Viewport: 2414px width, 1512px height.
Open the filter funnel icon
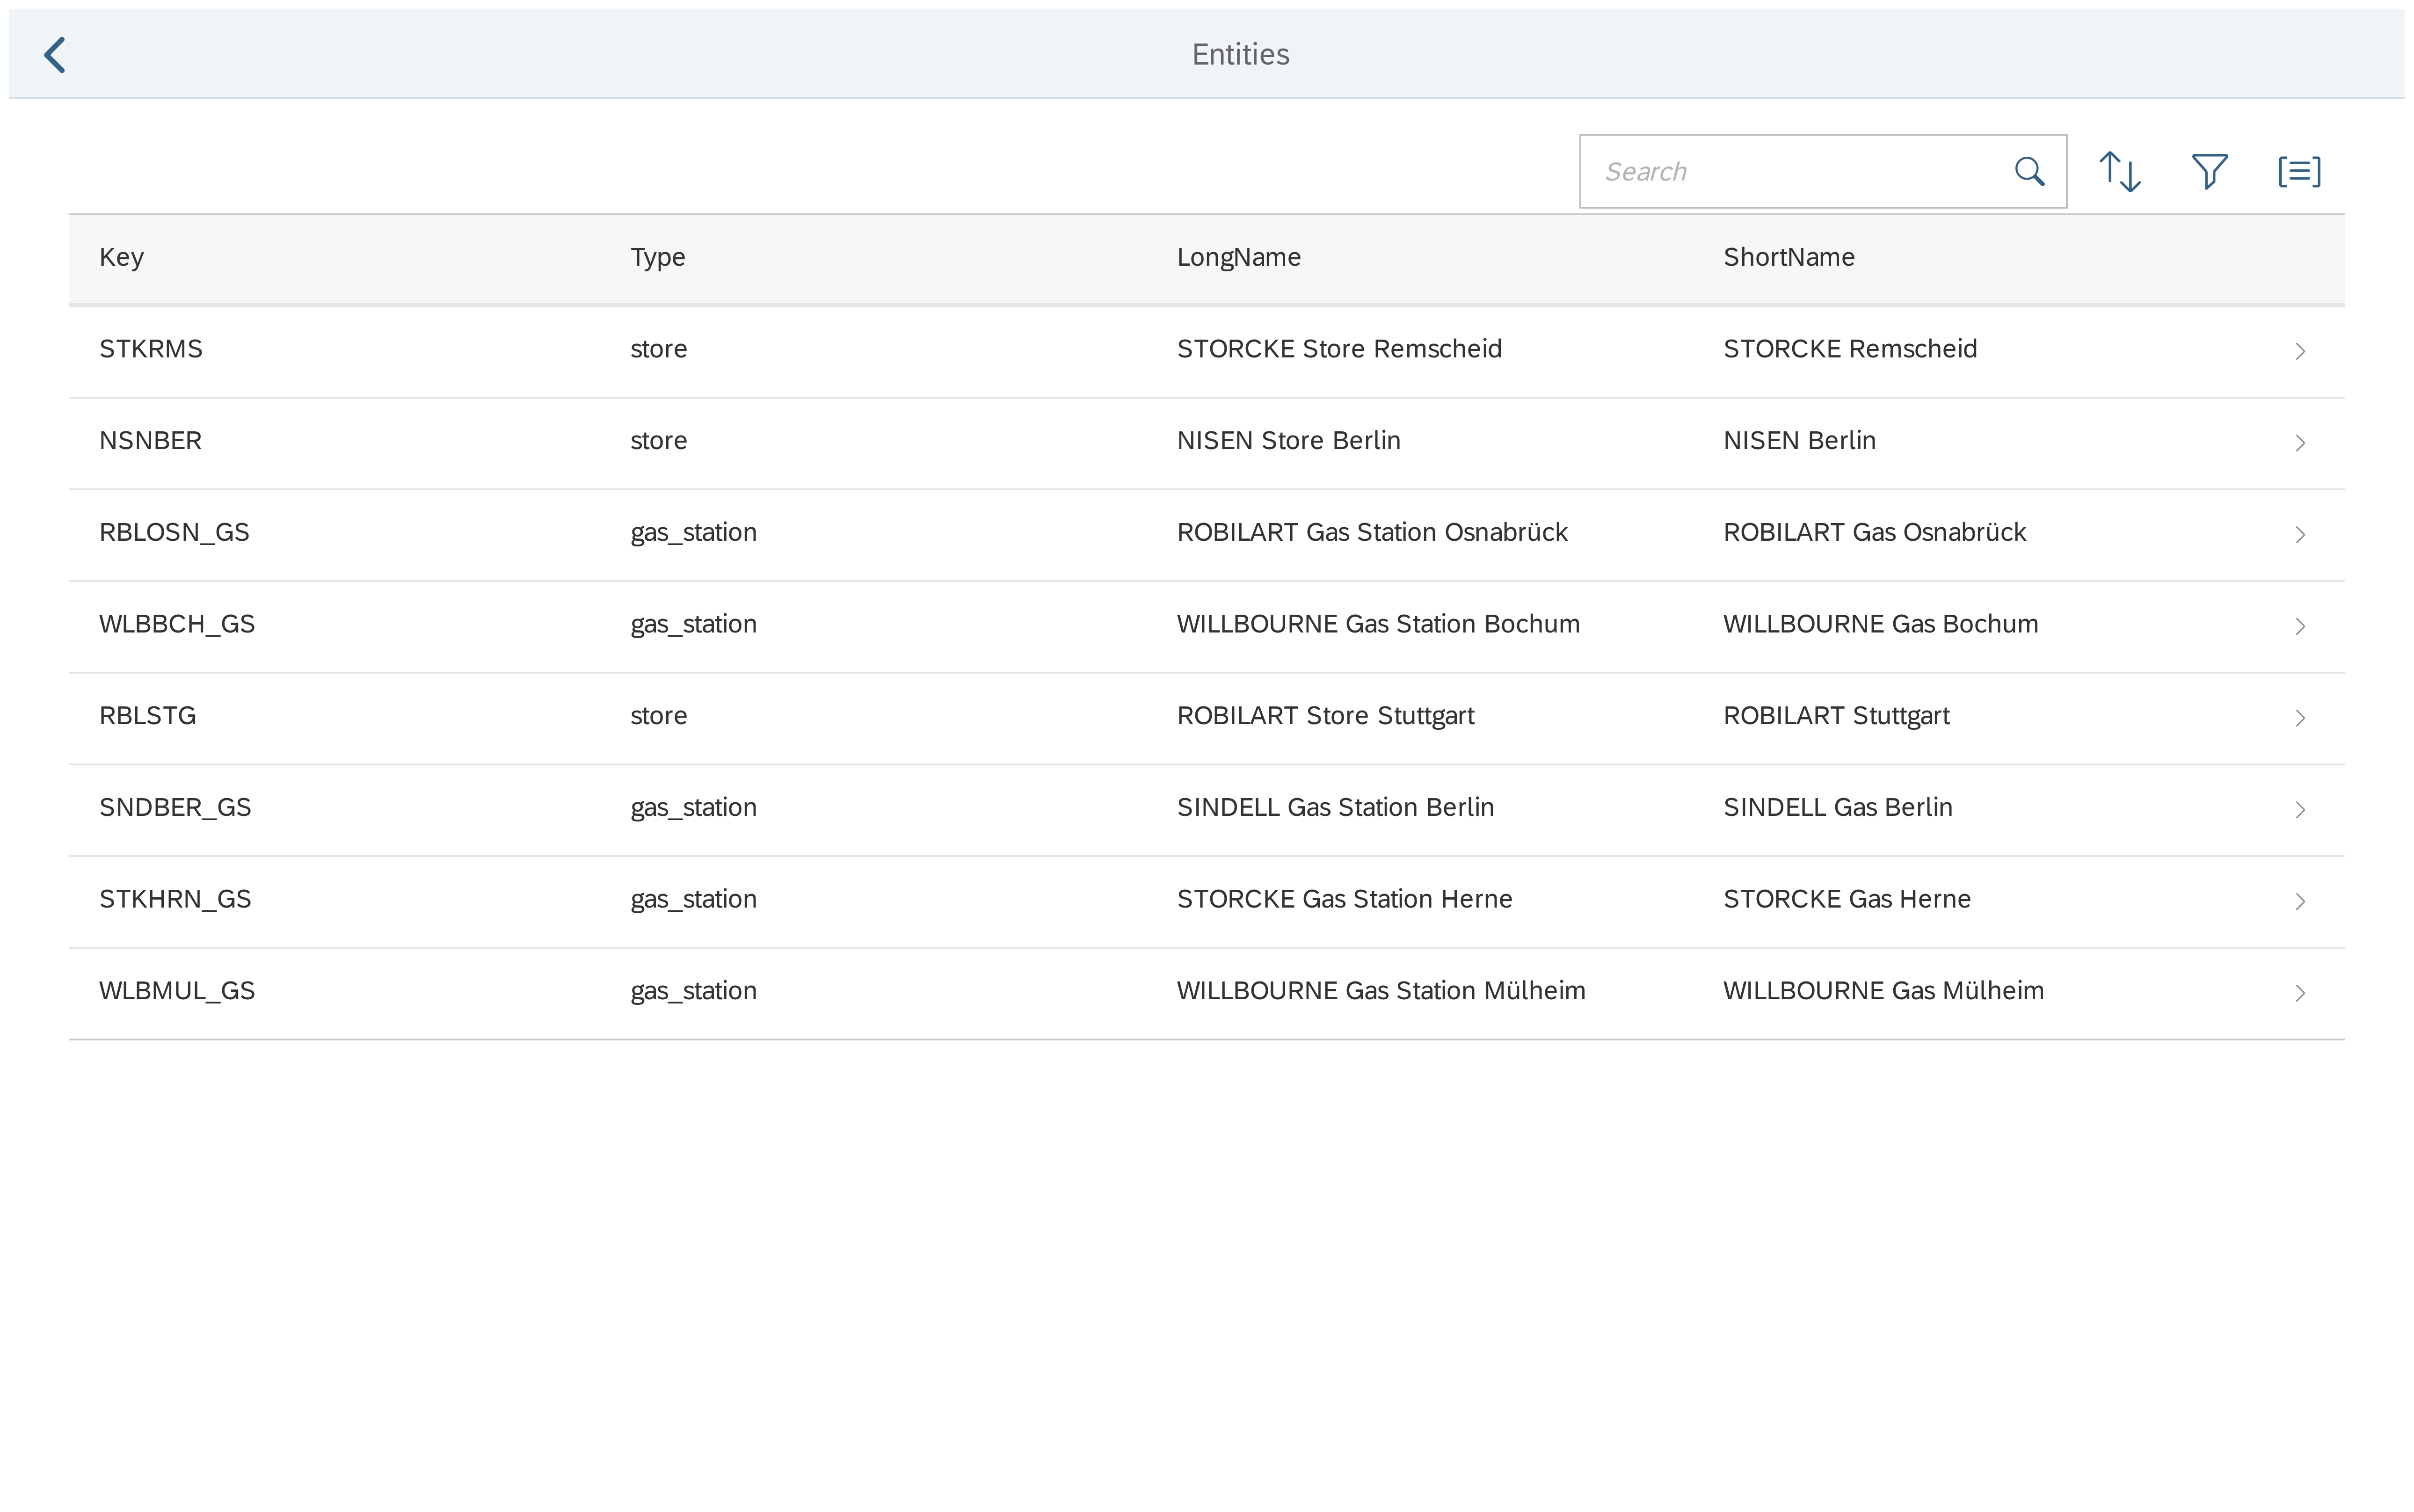pos(2209,172)
